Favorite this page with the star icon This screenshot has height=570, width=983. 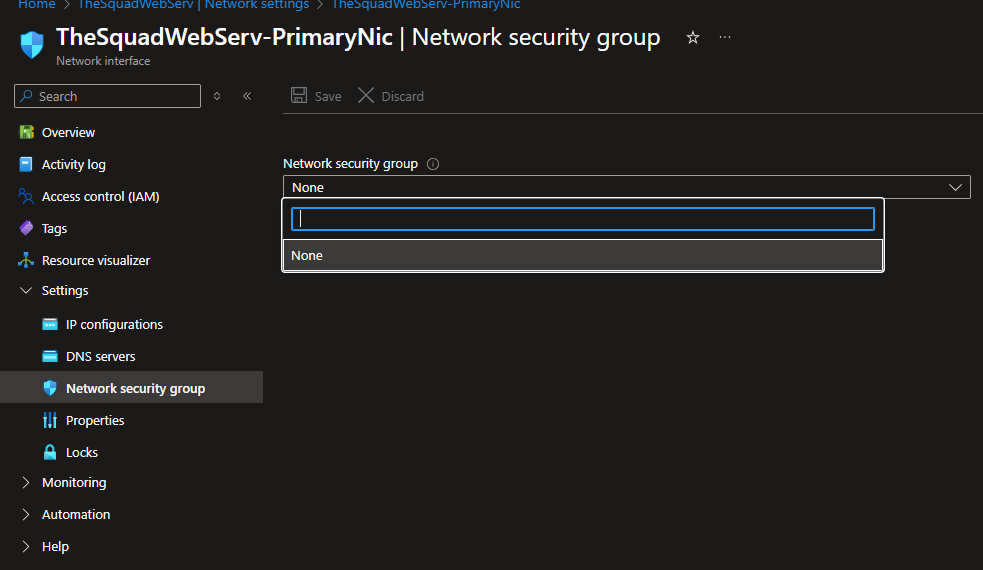[x=693, y=38]
